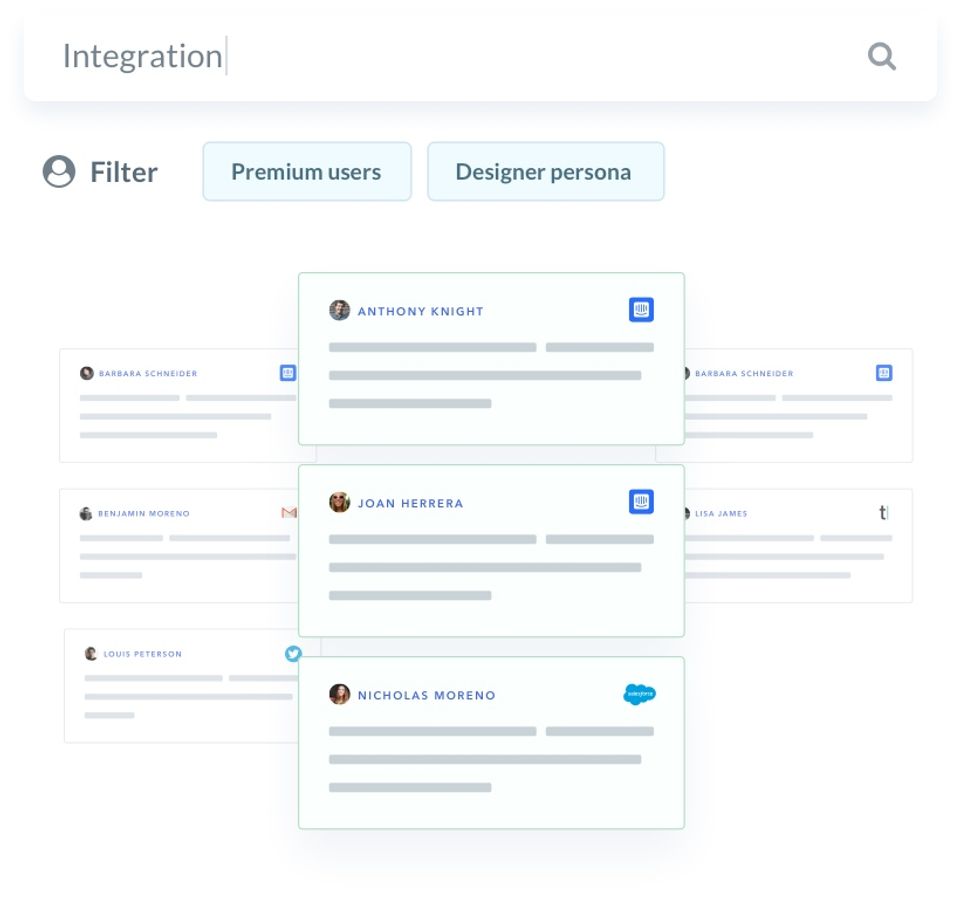Click Louis Peterson's avatar
Viewport: 960px width, 899px height.
coord(91,654)
